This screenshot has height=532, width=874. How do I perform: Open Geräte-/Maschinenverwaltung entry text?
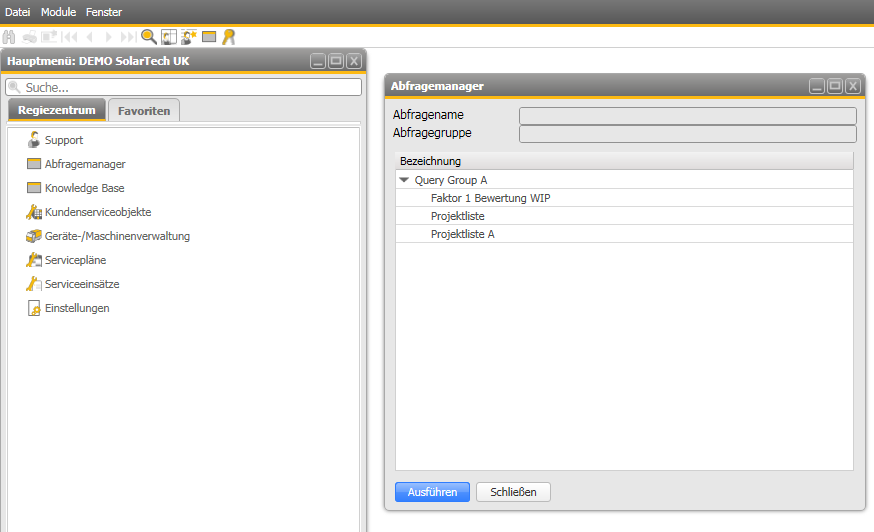118,236
